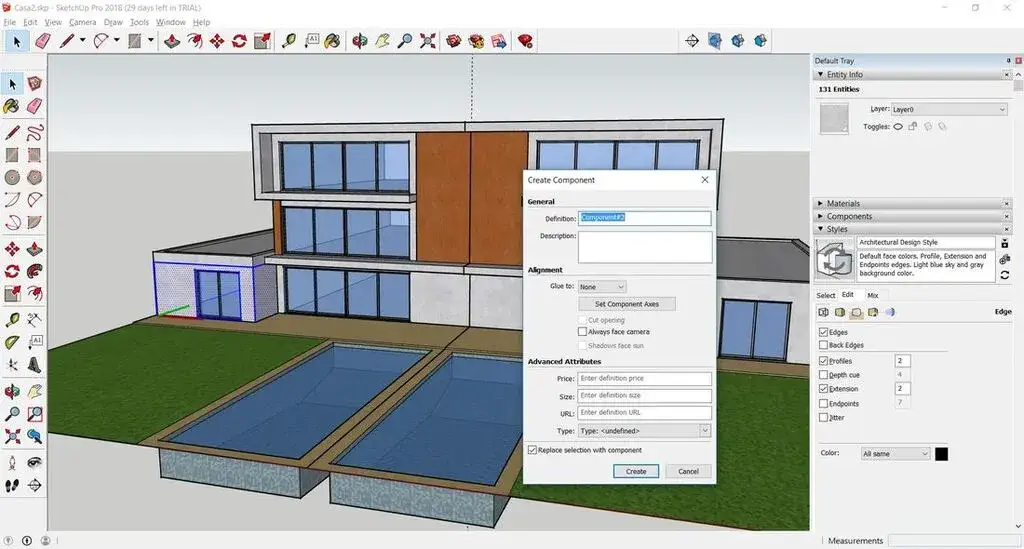Image resolution: width=1024 pixels, height=549 pixels.
Task: Enable the Endpoints checkbox
Action: (824, 403)
